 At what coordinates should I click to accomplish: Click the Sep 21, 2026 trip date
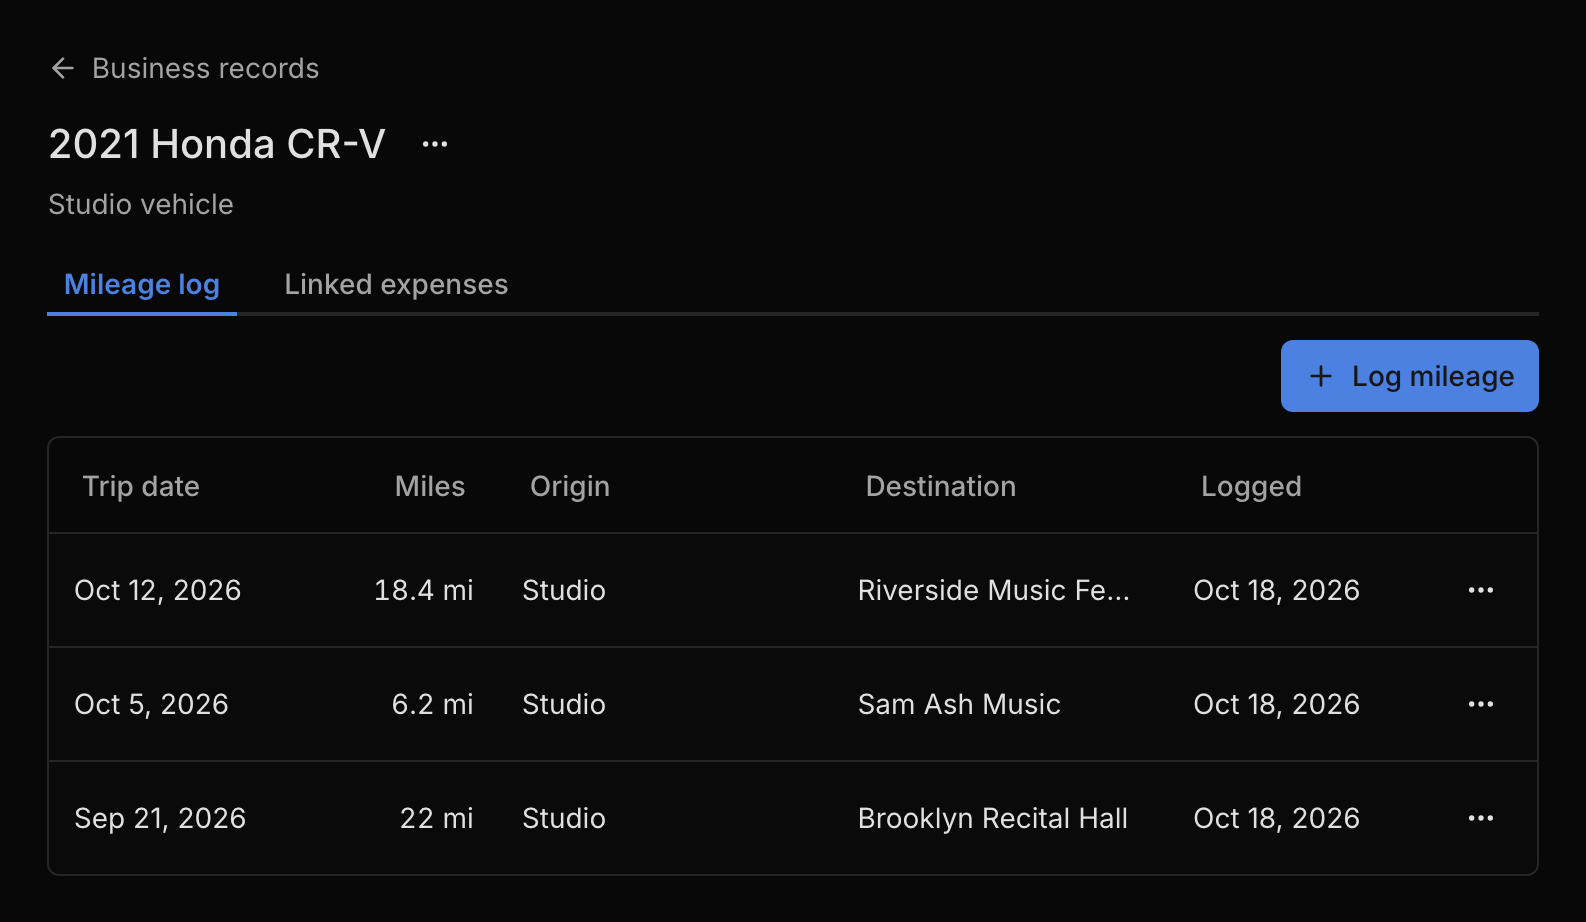coord(160,818)
